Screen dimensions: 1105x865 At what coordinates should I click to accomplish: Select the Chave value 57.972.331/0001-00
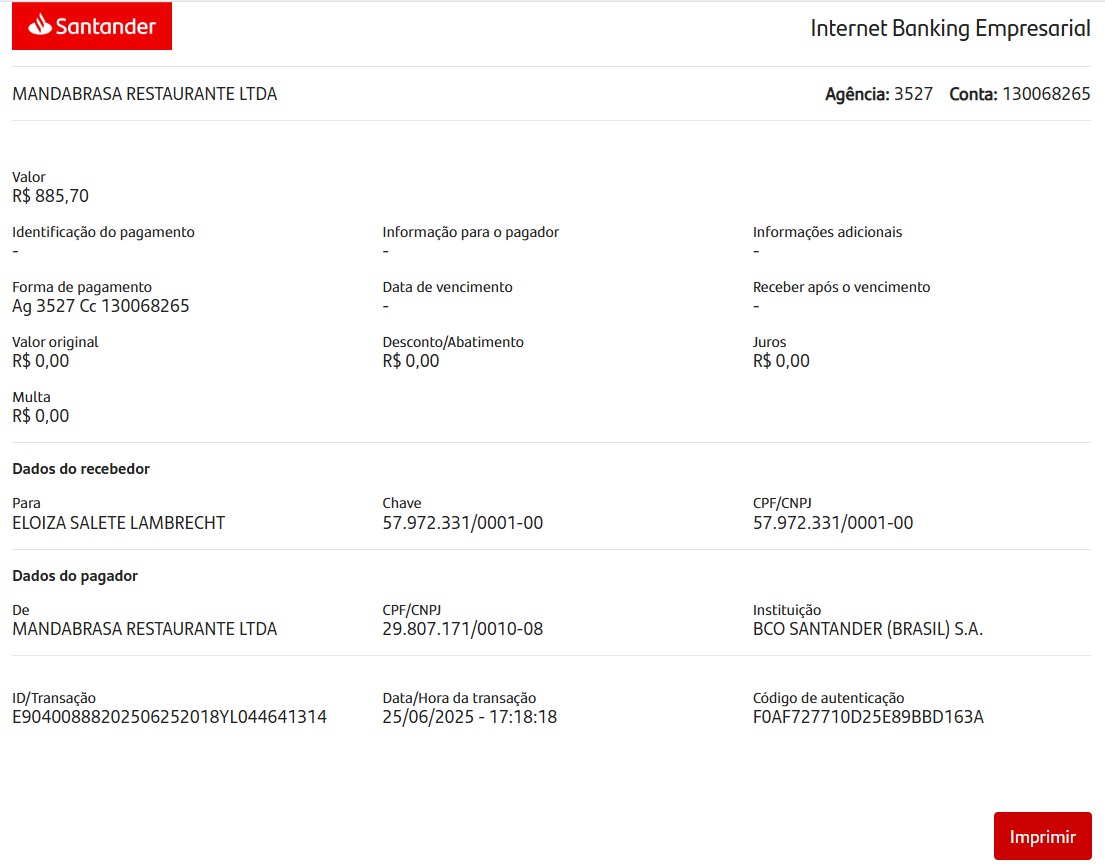pos(463,523)
